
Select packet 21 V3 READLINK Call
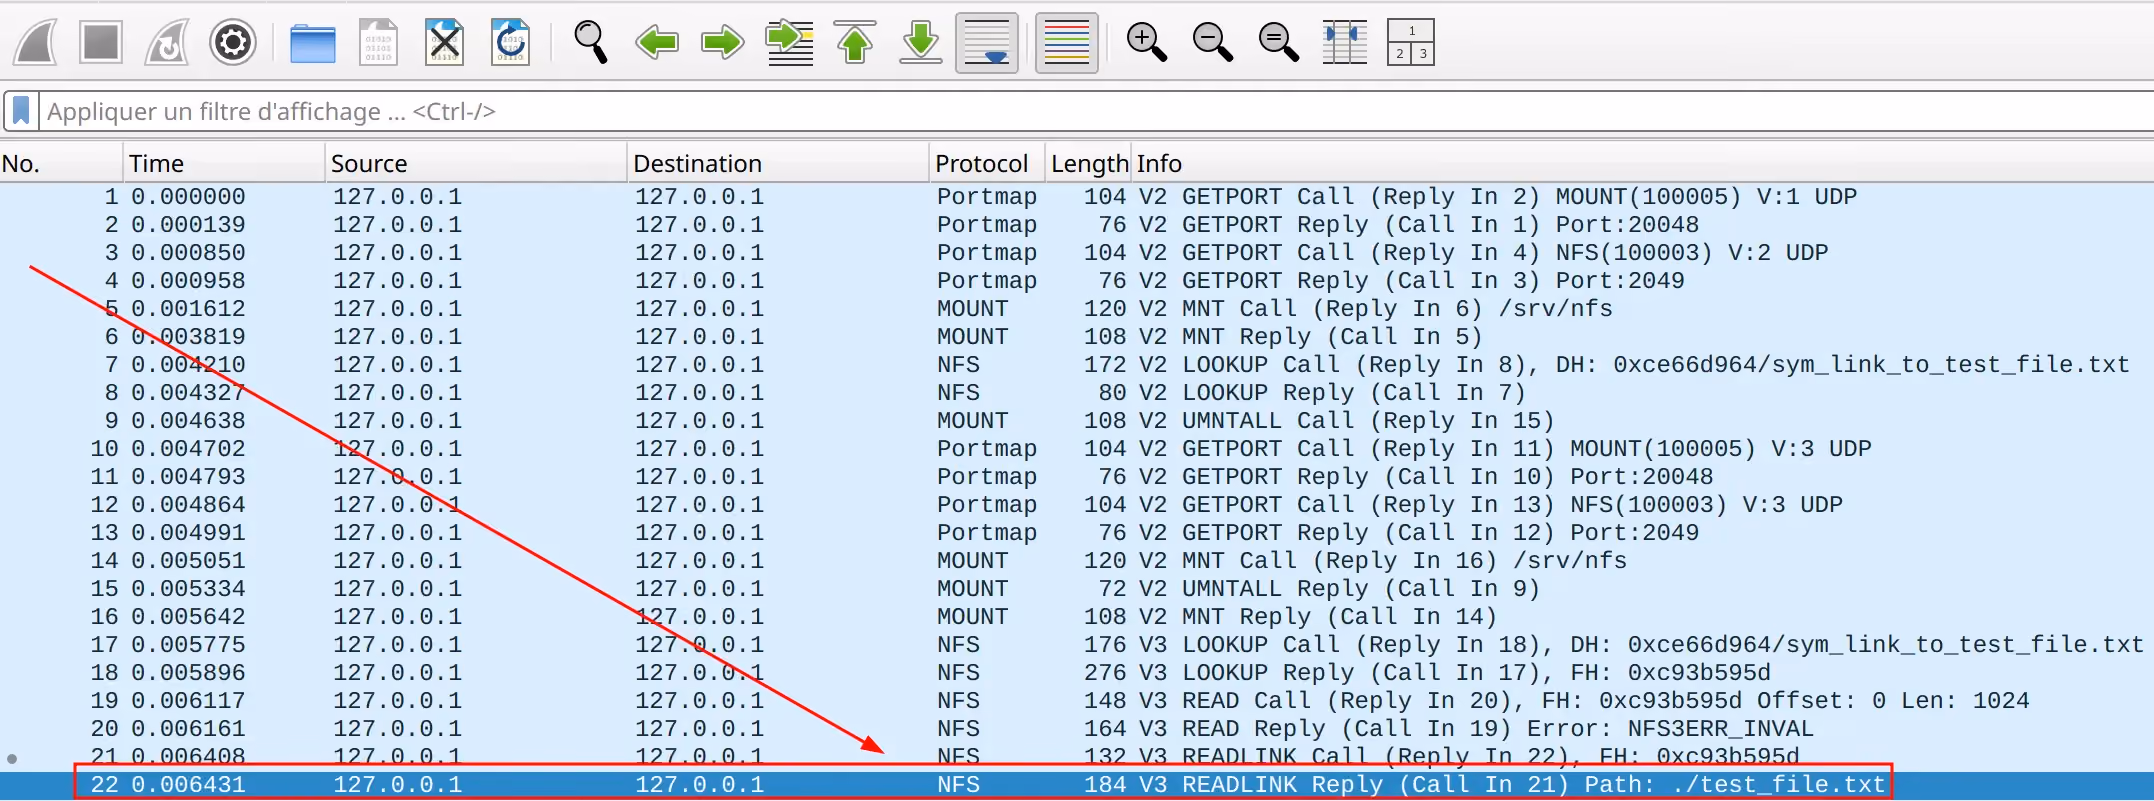click(1077, 757)
